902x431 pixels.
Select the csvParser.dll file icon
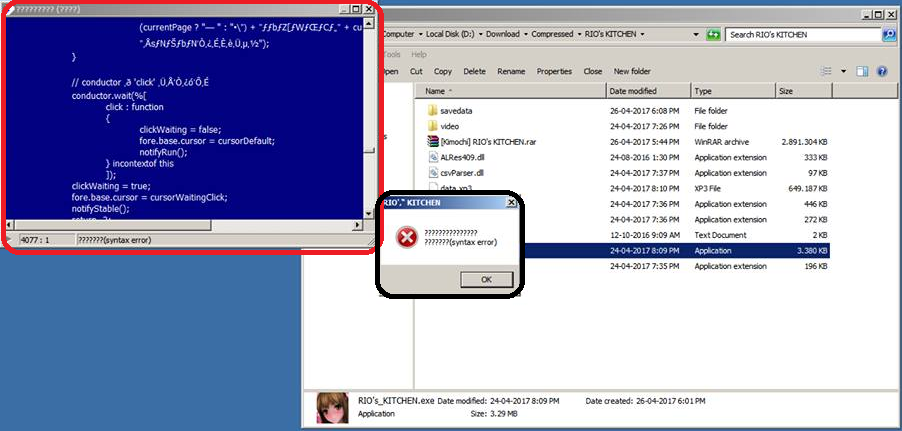coord(433,173)
